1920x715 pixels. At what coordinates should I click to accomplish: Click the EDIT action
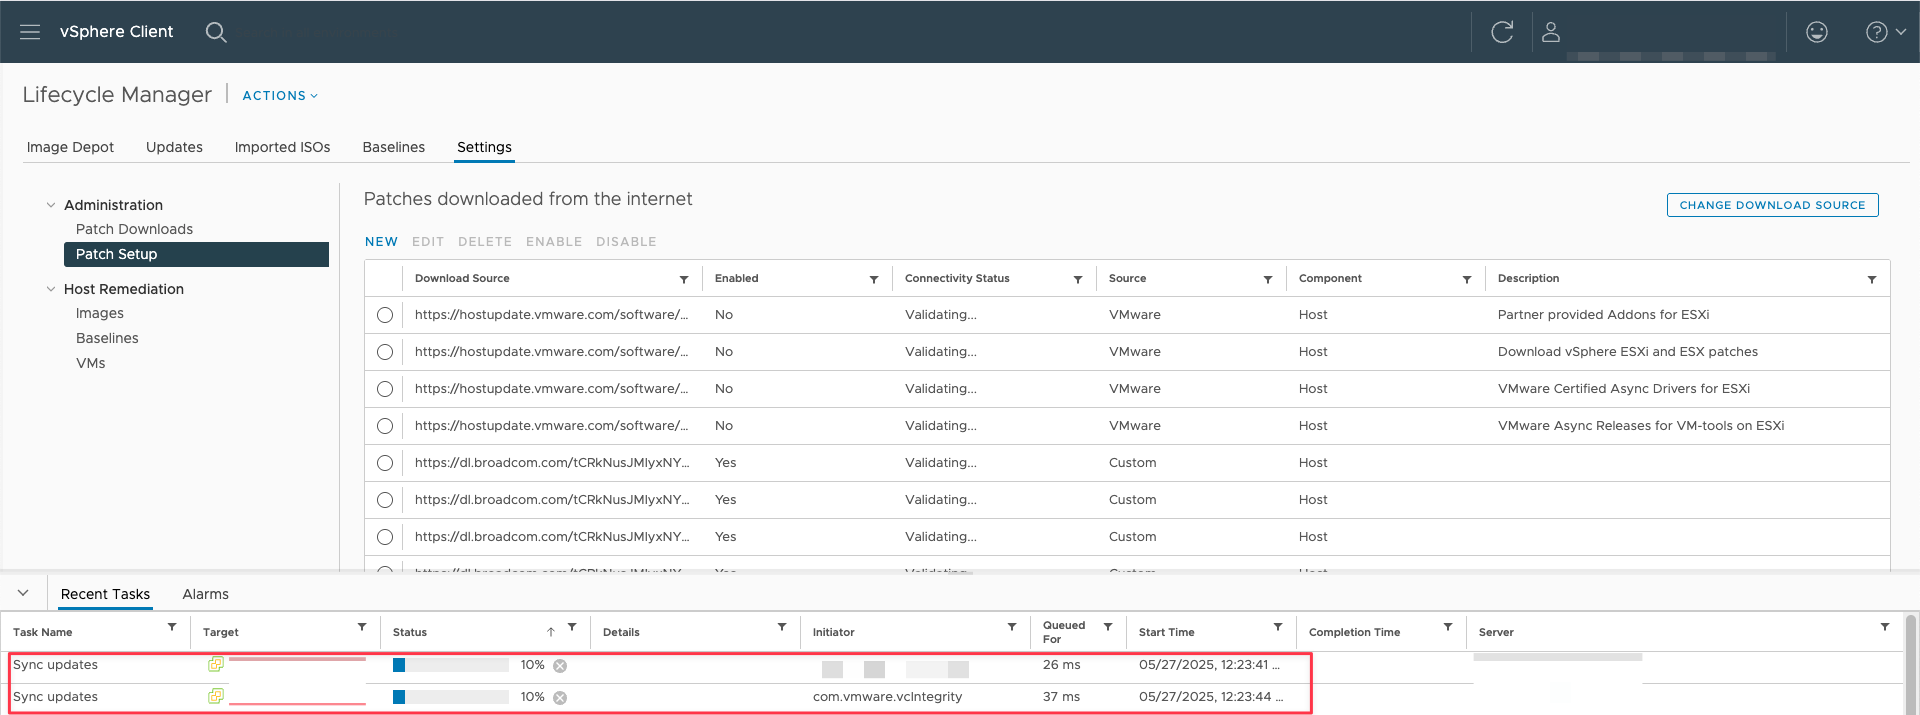[428, 242]
